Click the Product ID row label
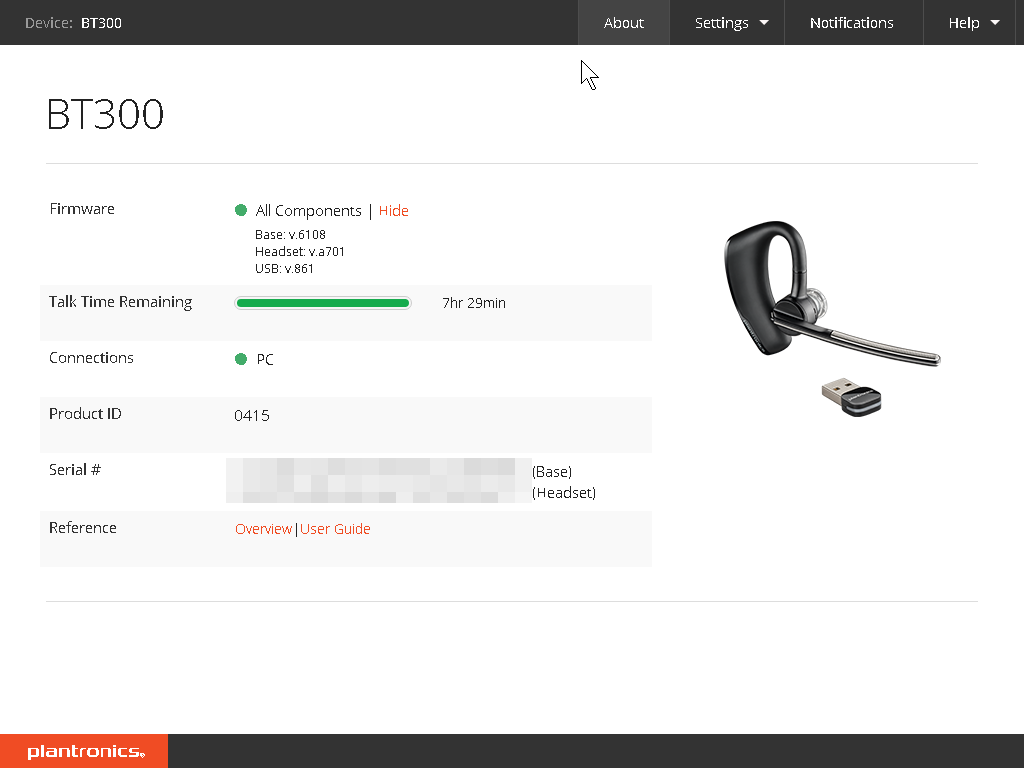Screen dimensions: 1024x768 pyautogui.click(x=86, y=414)
